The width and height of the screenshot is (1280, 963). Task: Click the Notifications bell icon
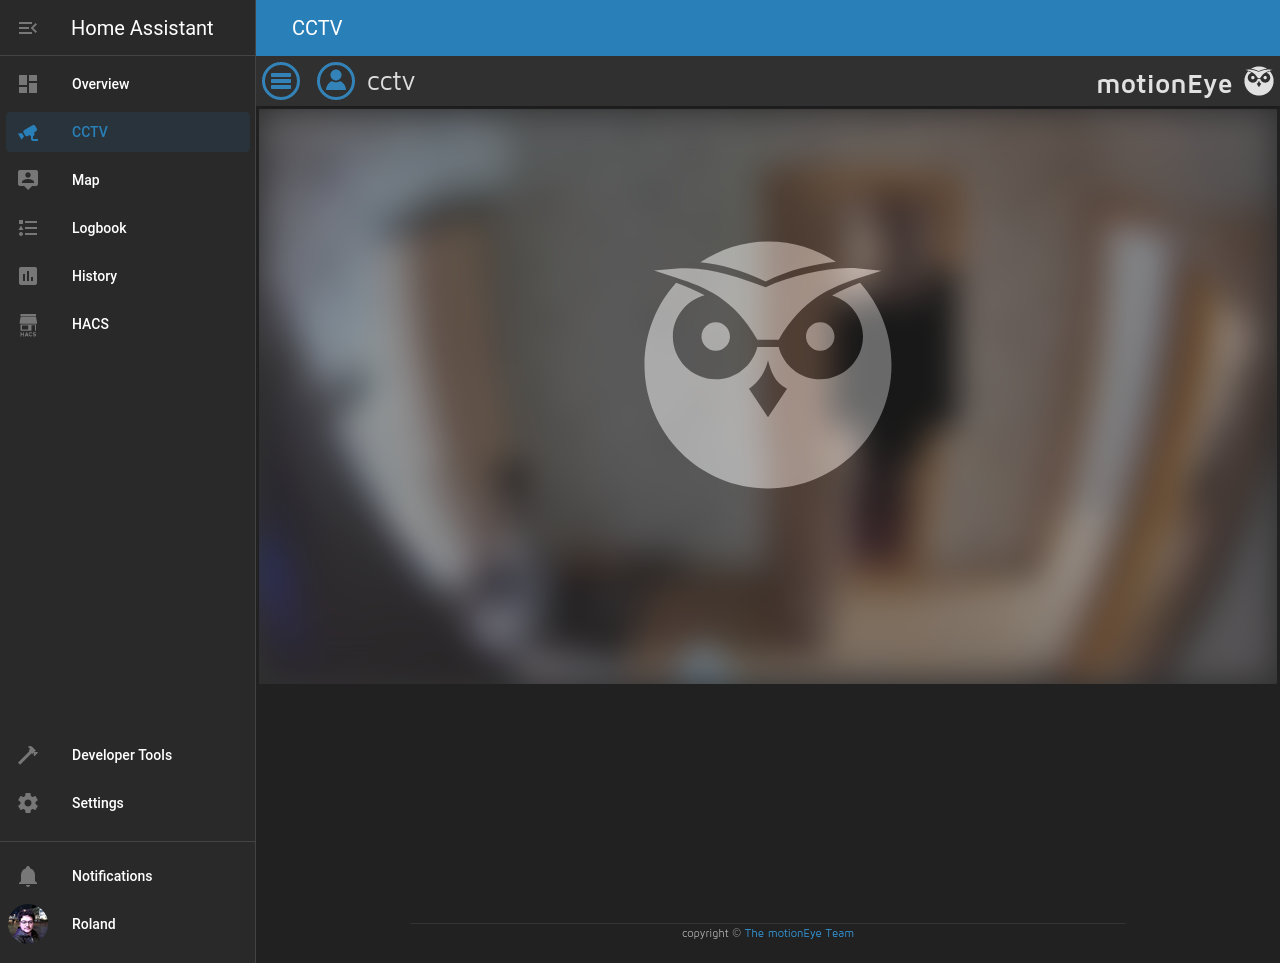(x=28, y=876)
